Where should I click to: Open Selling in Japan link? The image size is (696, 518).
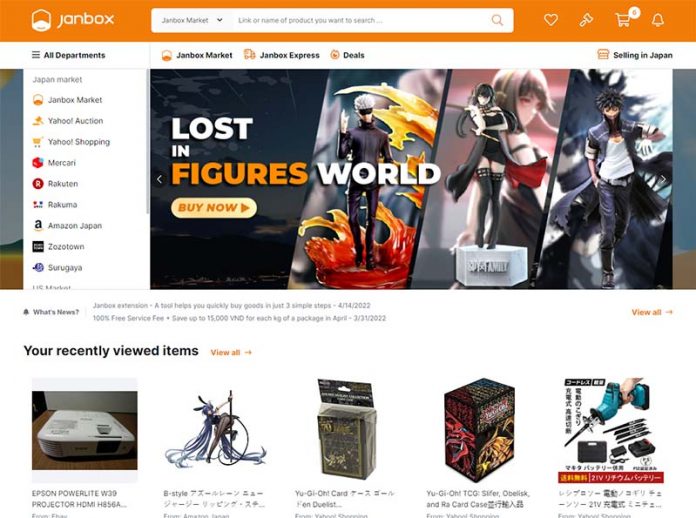(635, 55)
